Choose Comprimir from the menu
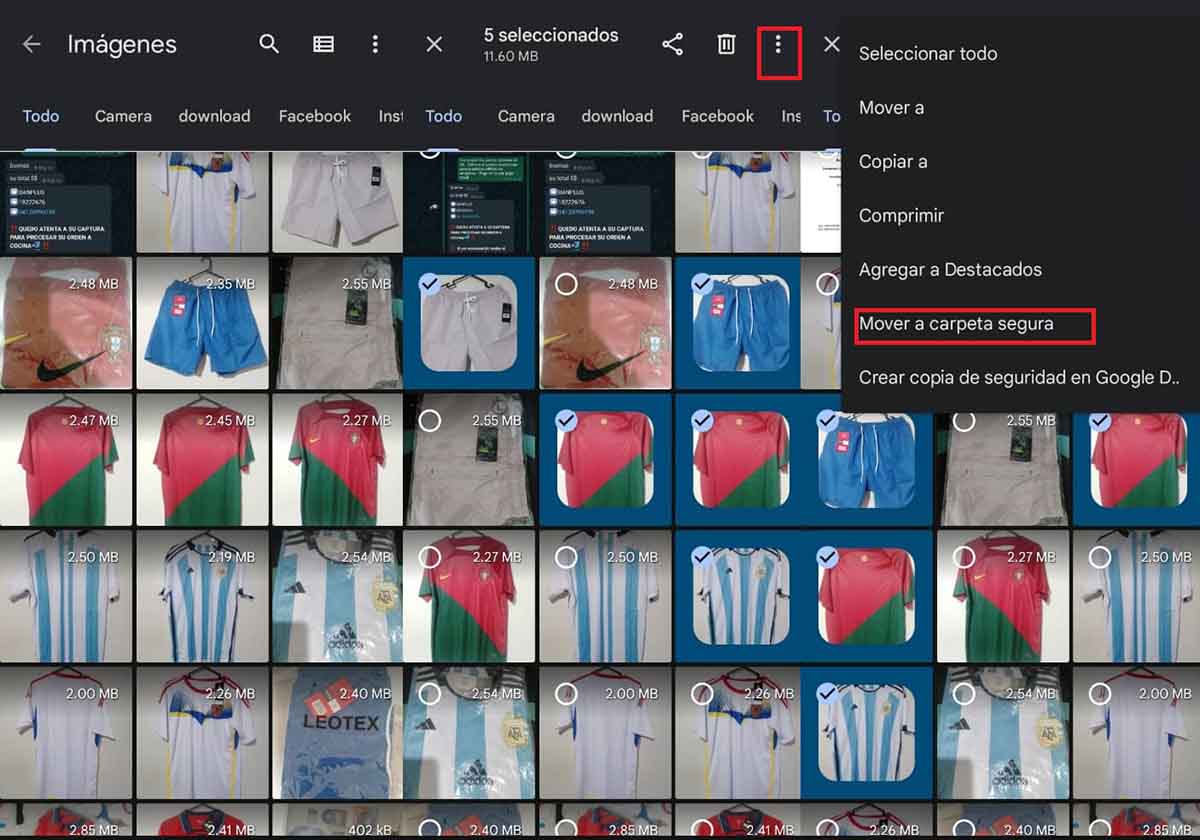The image size is (1200, 840). click(901, 216)
